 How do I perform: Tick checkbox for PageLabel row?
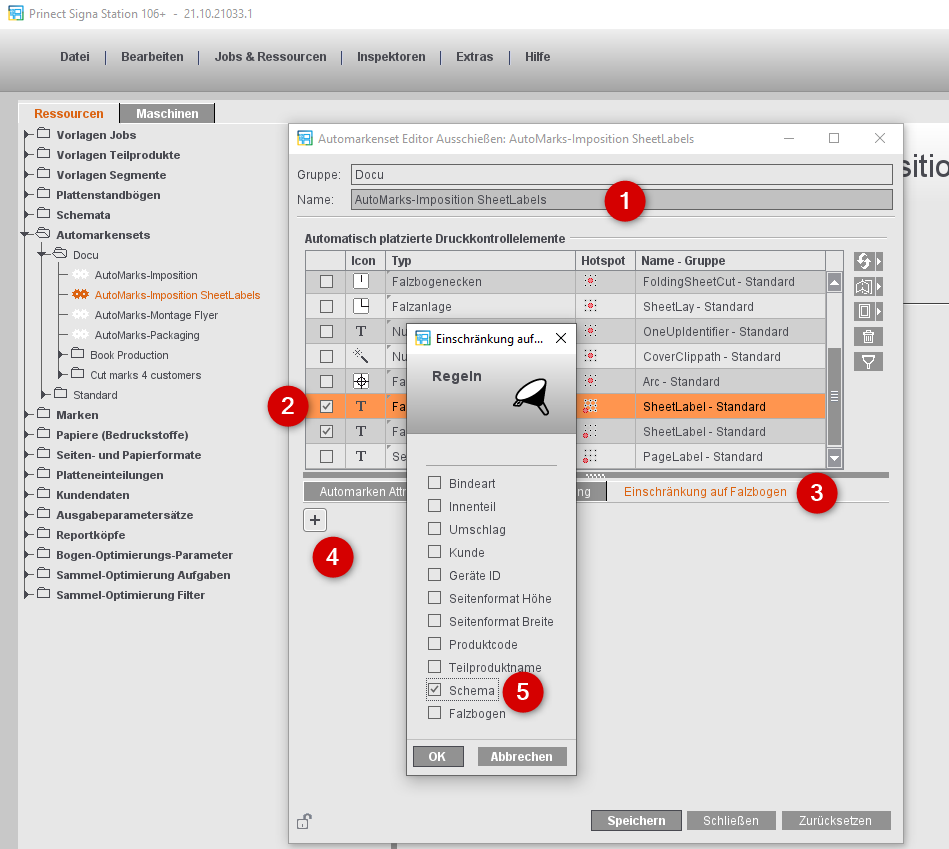click(326, 456)
